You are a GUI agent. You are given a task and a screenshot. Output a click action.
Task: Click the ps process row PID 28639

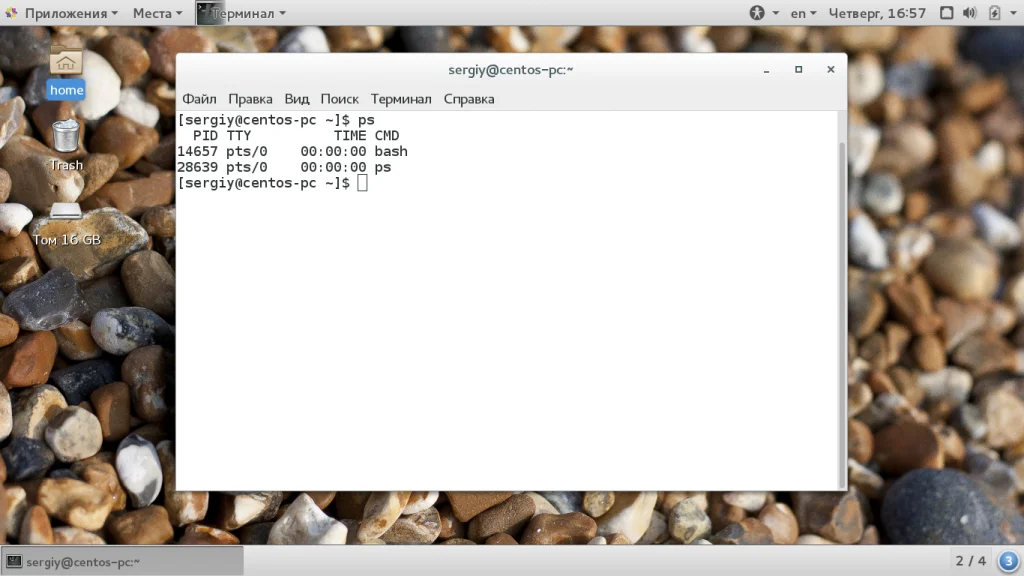pos(284,167)
